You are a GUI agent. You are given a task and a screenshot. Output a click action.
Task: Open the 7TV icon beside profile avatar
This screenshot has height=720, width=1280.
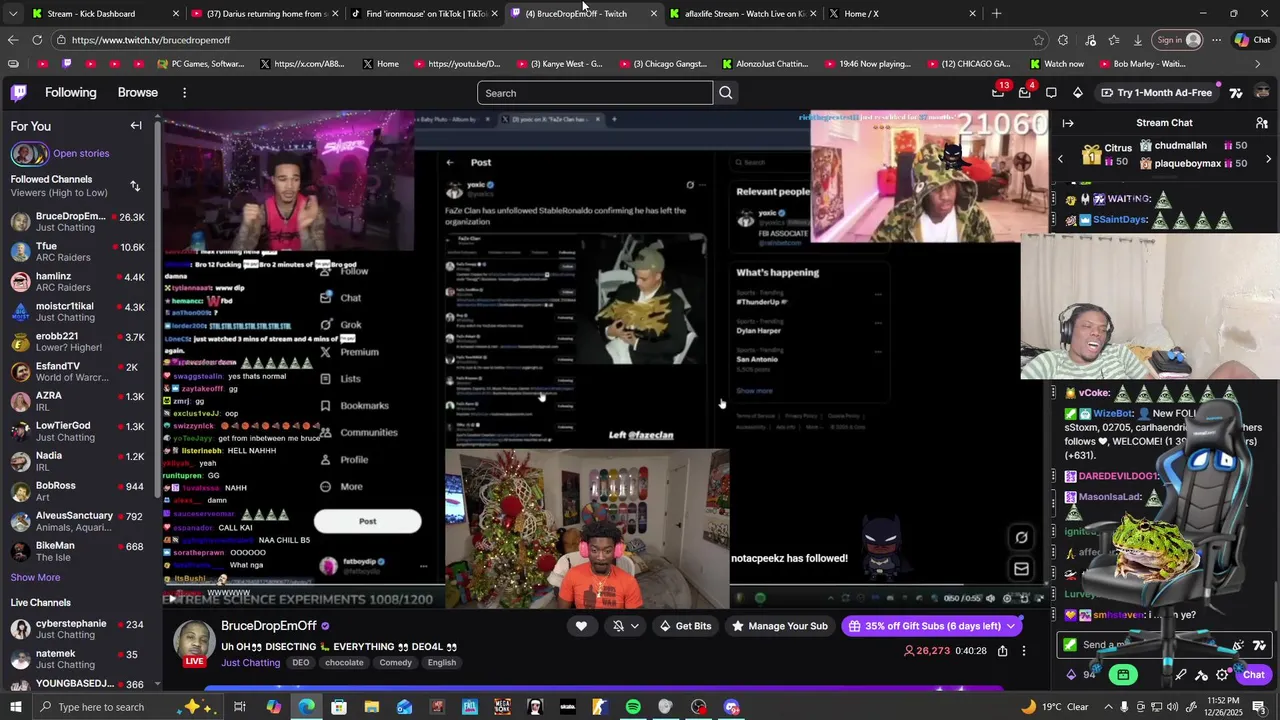(x=1236, y=93)
